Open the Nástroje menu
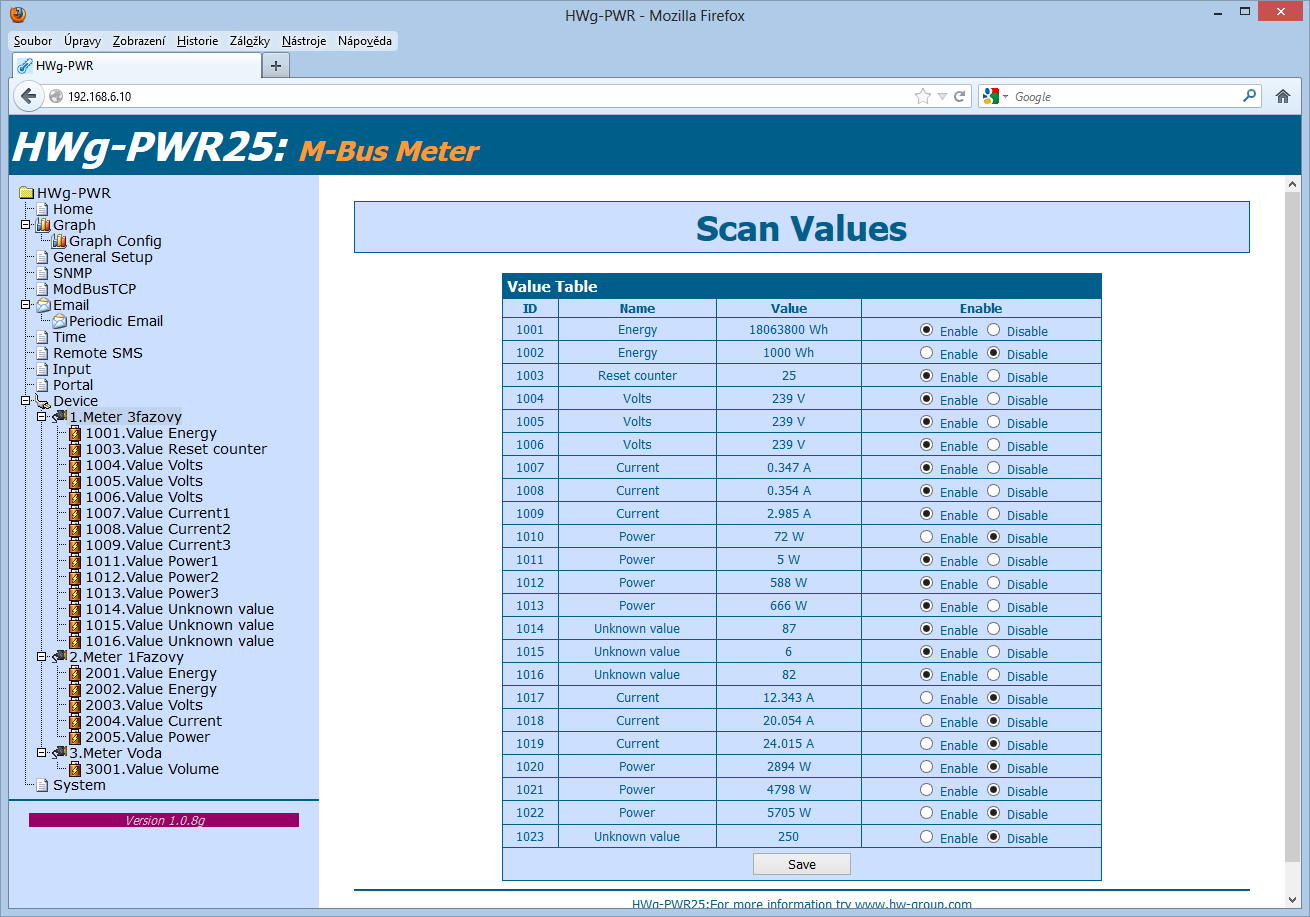 [x=304, y=41]
